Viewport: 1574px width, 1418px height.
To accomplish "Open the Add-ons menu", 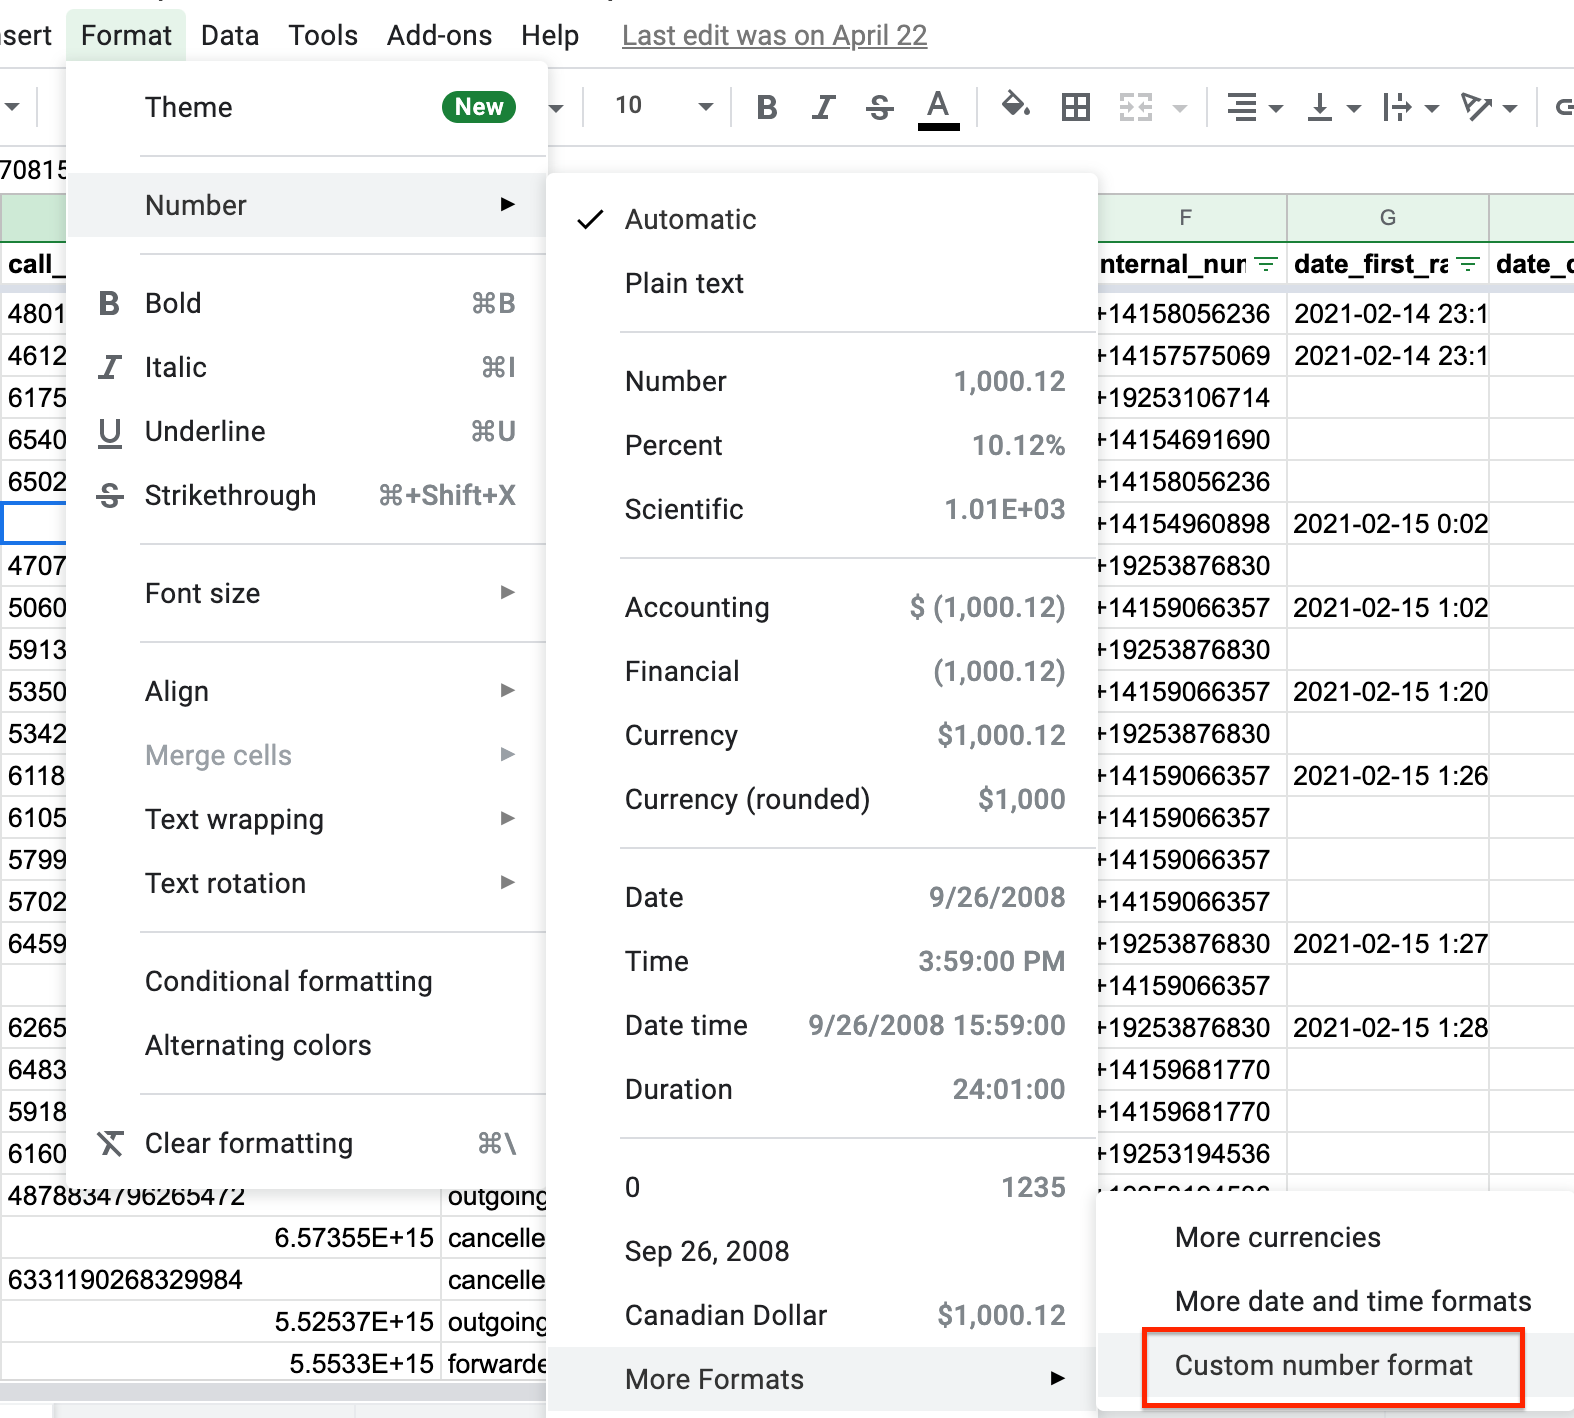I will tap(439, 36).
